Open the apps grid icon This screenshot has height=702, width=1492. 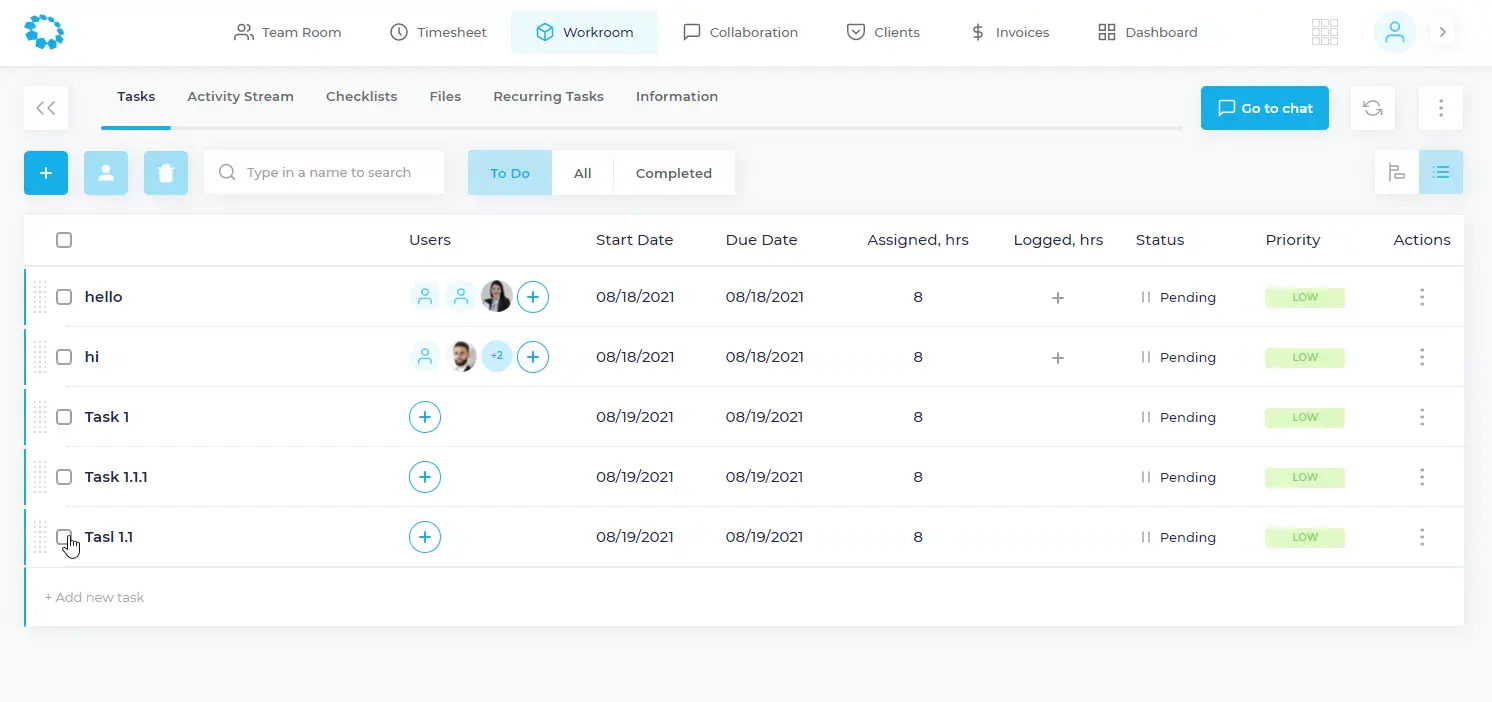pyautogui.click(x=1324, y=32)
